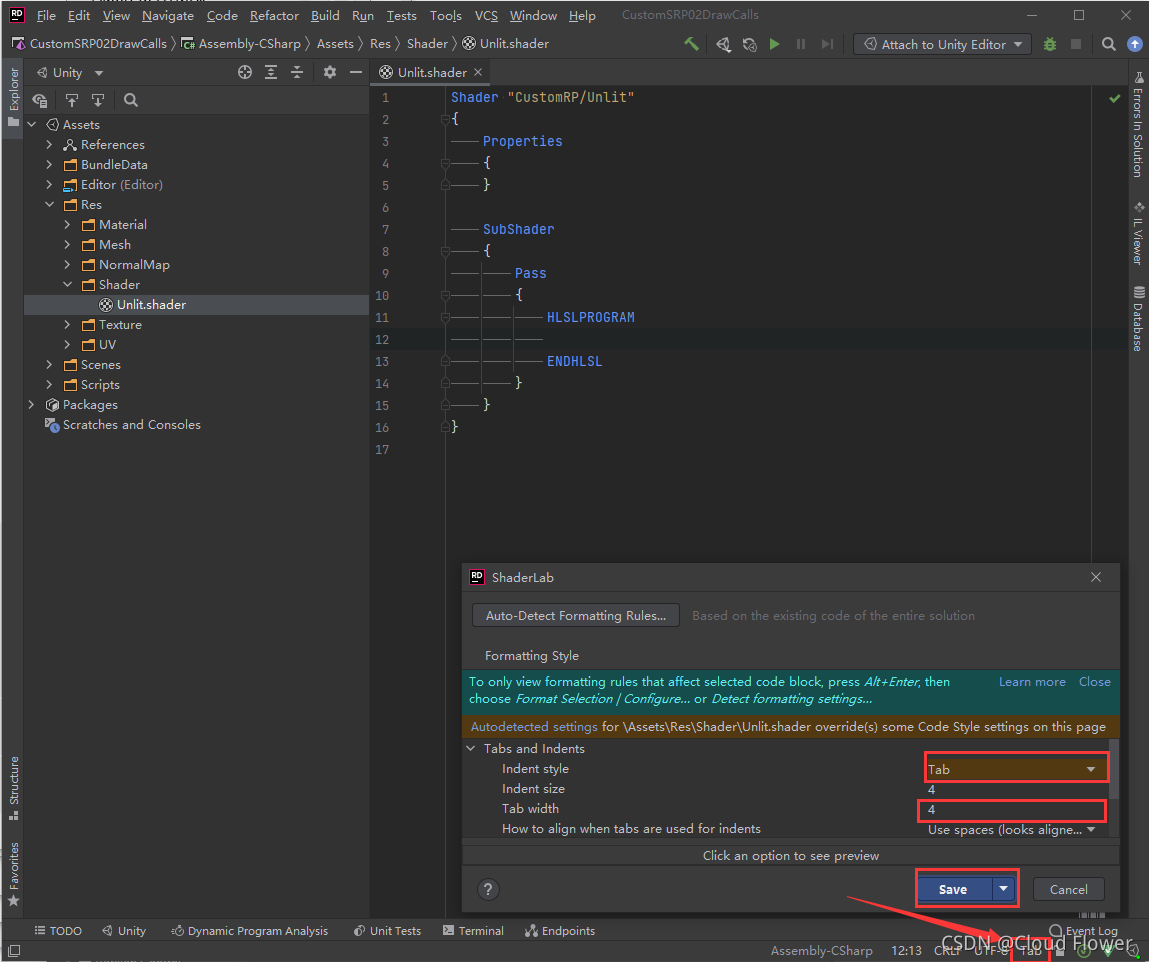The image size is (1149, 962).
Task: Open search everywhere with the magnifier icon
Action: pyautogui.click(x=1107, y=44)
